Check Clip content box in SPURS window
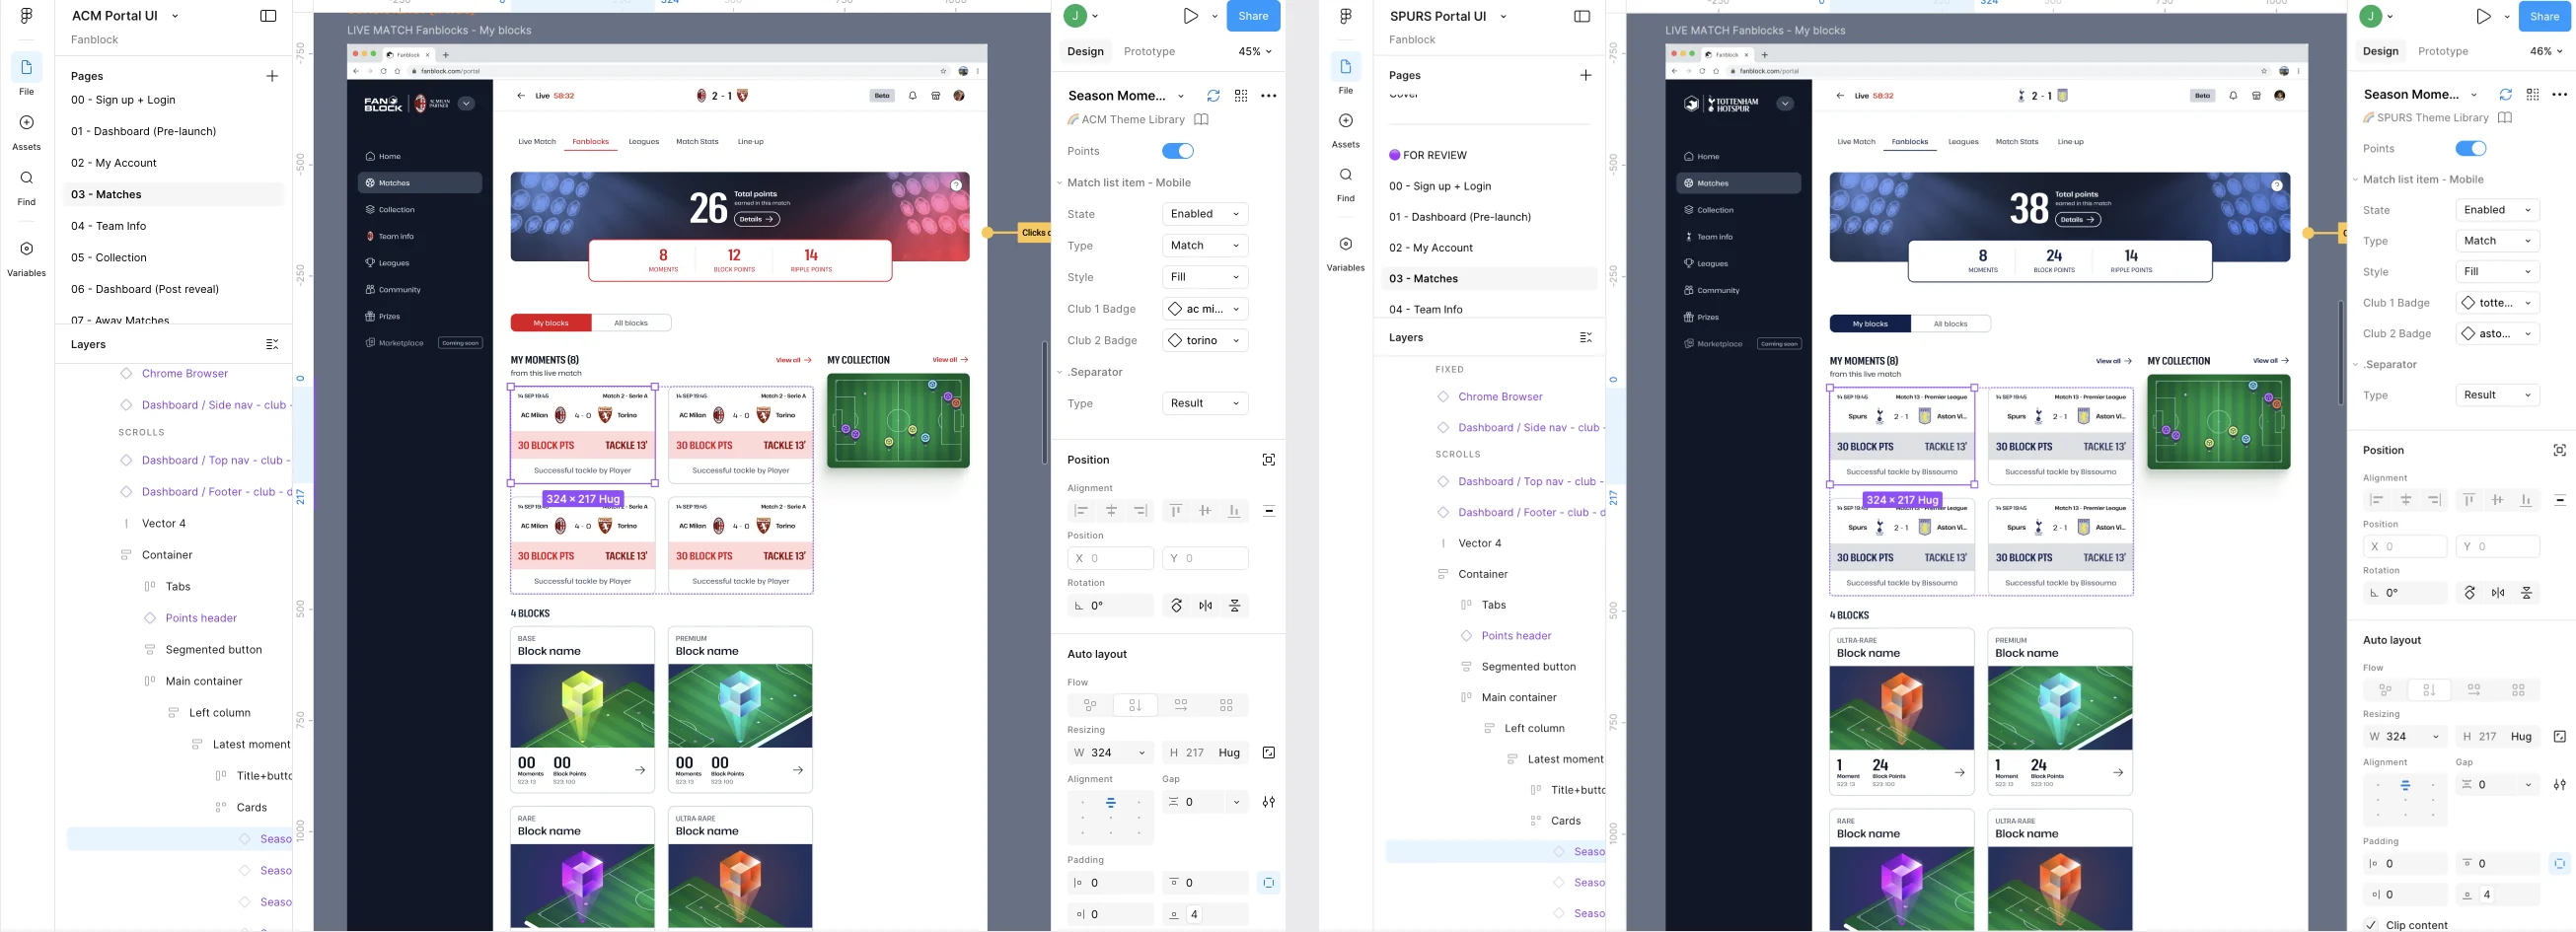Viewport: 2576px width, 932px height. point(2370,925)
